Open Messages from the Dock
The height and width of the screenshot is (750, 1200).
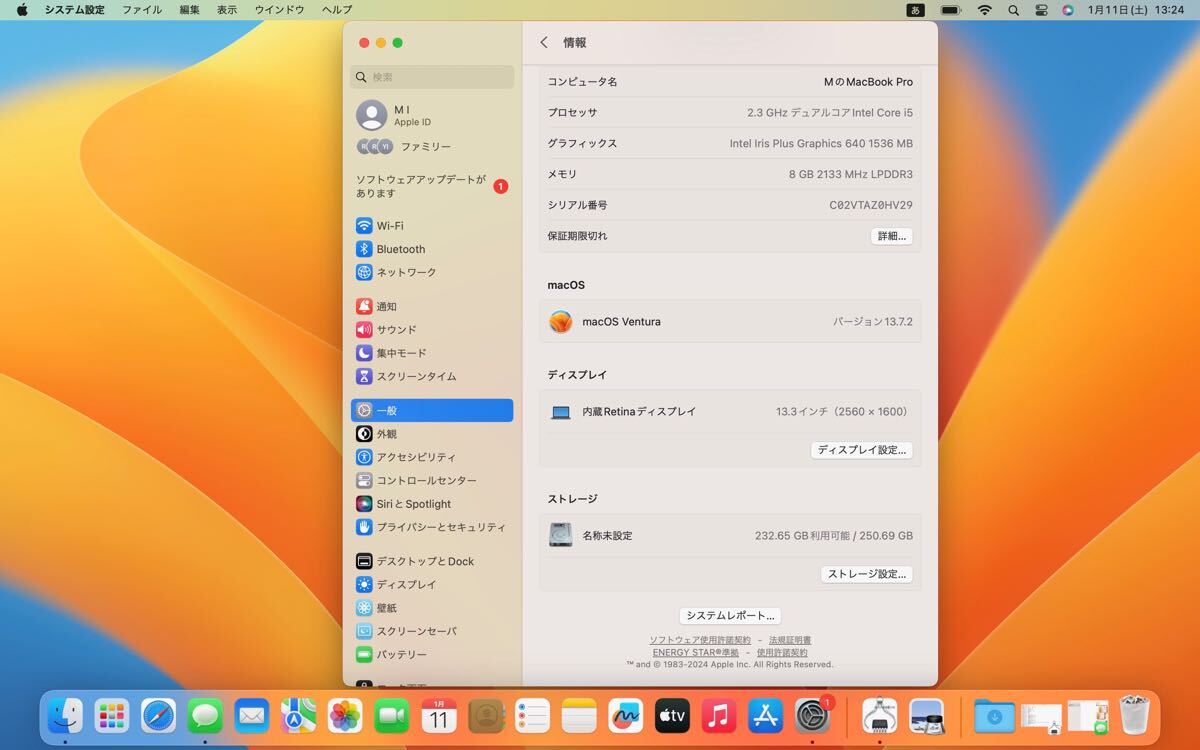[x=205, y=715]
